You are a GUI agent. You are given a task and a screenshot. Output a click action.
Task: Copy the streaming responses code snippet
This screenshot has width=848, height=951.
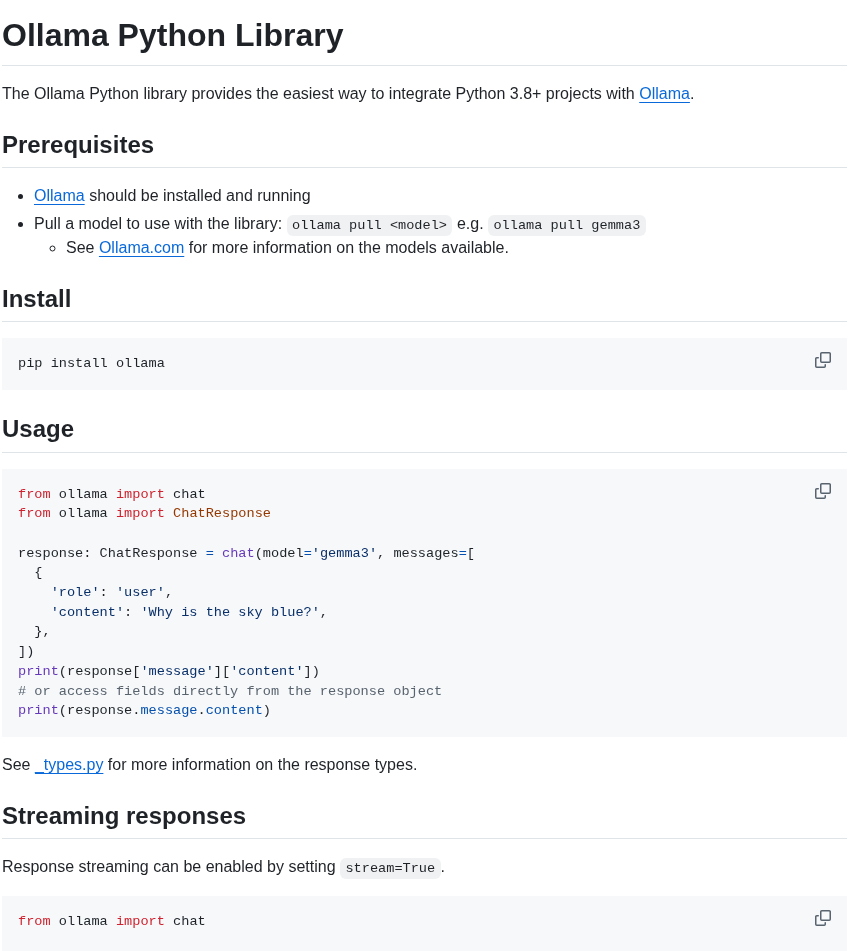[823, 918]
